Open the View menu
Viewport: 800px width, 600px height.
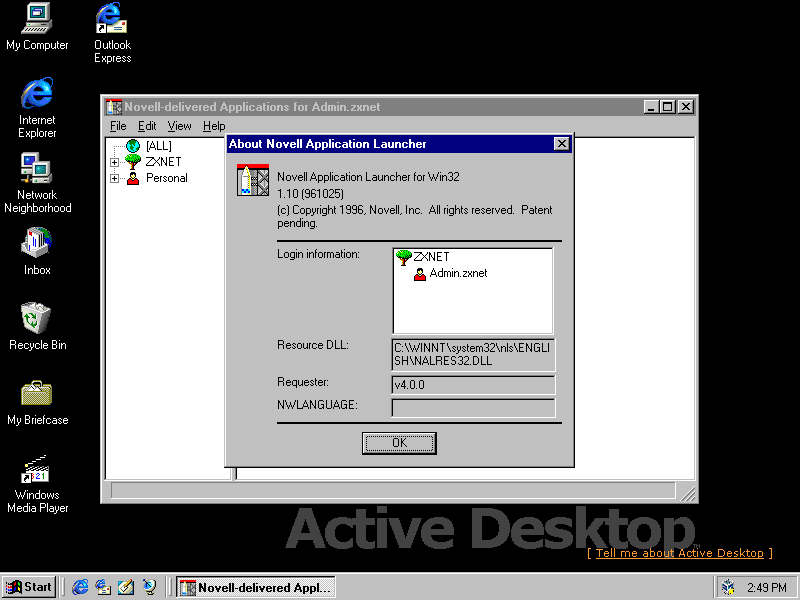[180, 126]
